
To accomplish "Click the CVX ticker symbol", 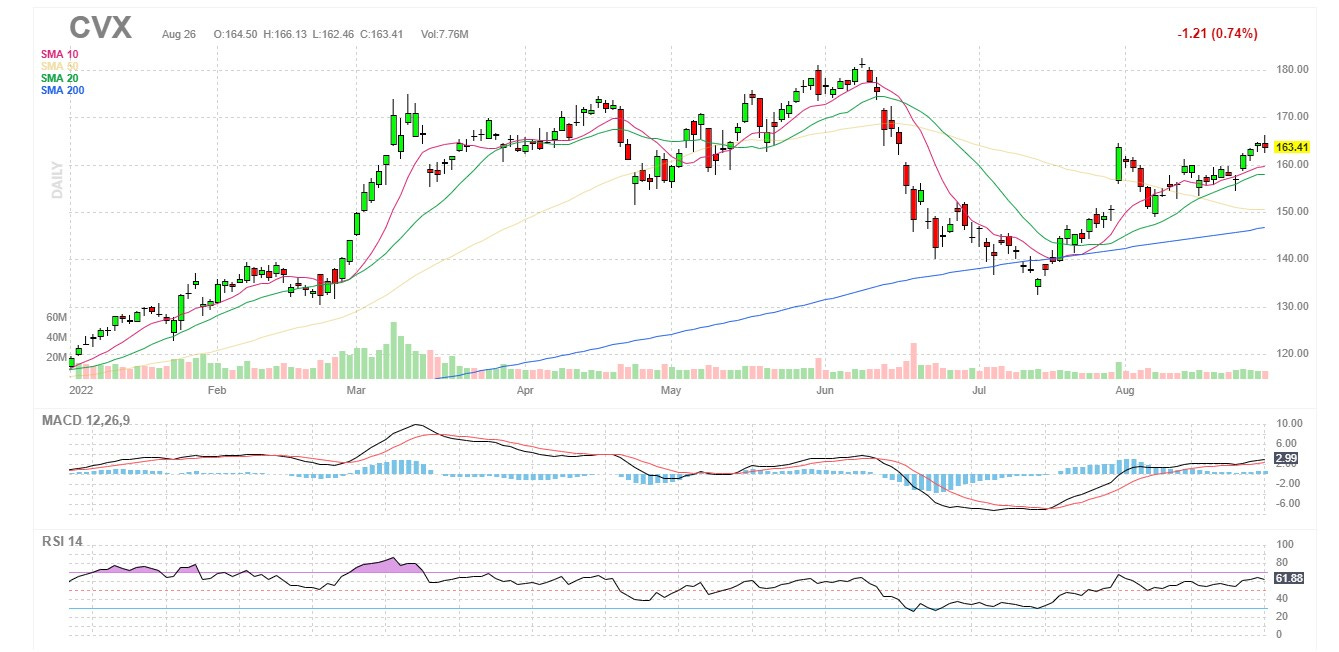I will pyautogui.click(x=100, y=27).
